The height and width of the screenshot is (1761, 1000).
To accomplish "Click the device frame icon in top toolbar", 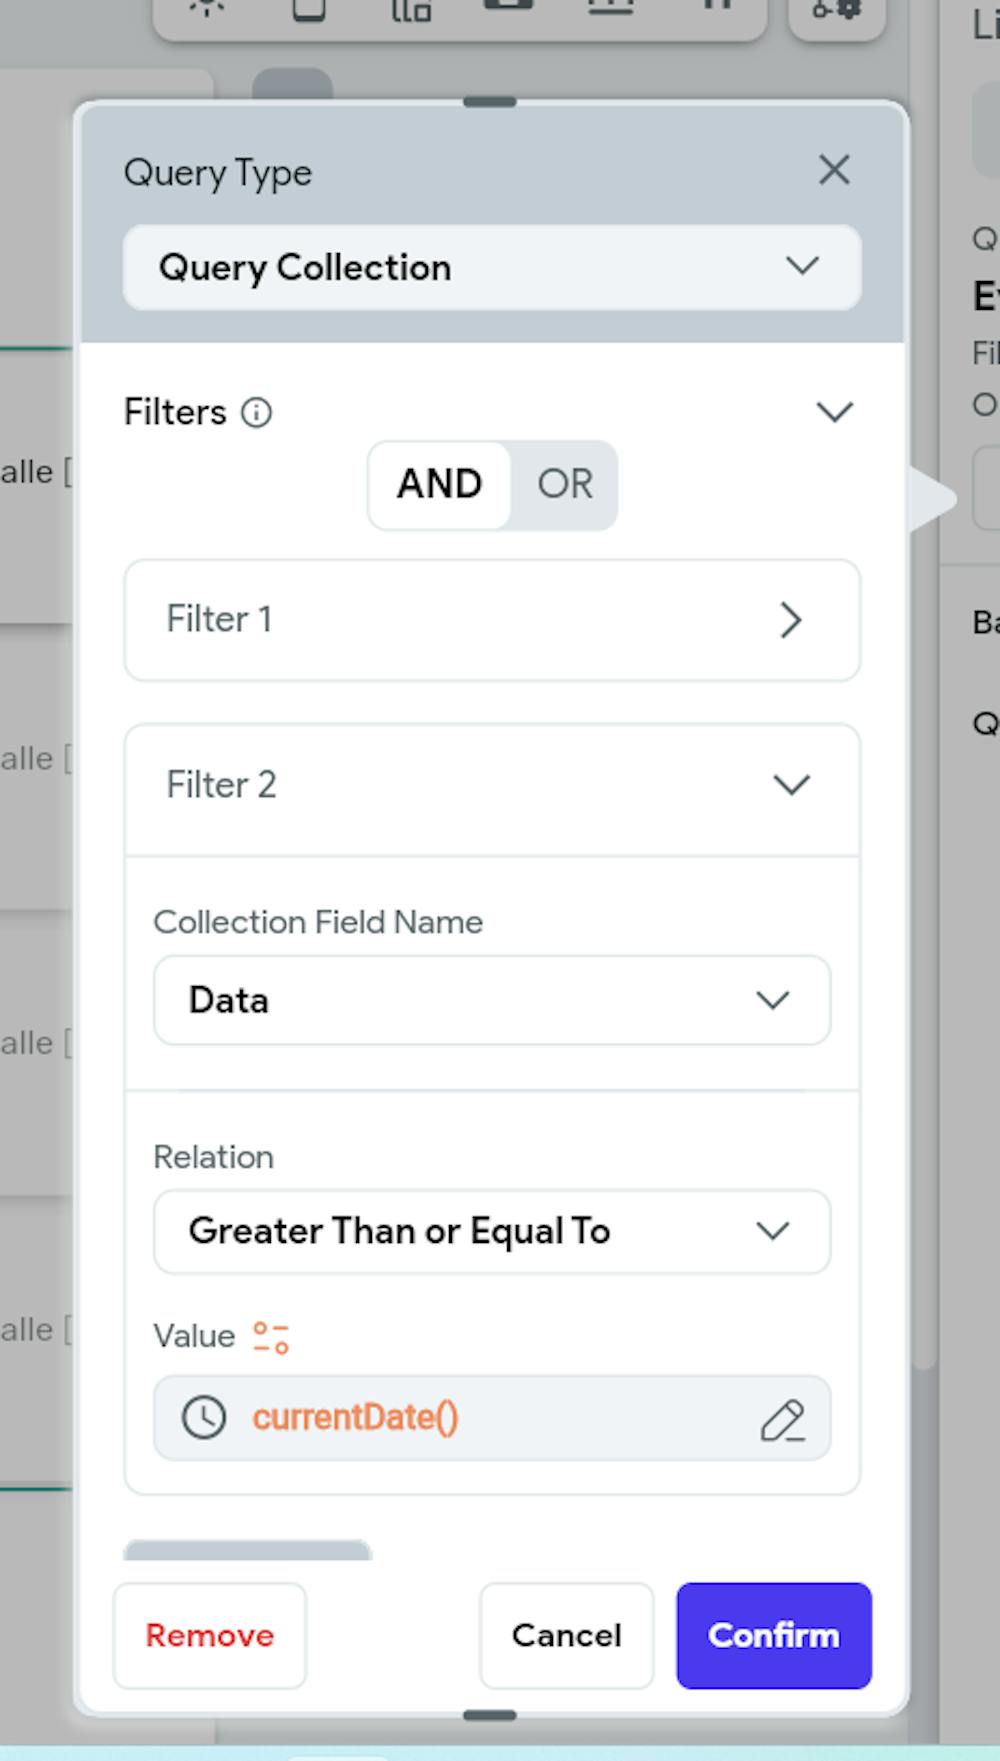I will [309, 8].
